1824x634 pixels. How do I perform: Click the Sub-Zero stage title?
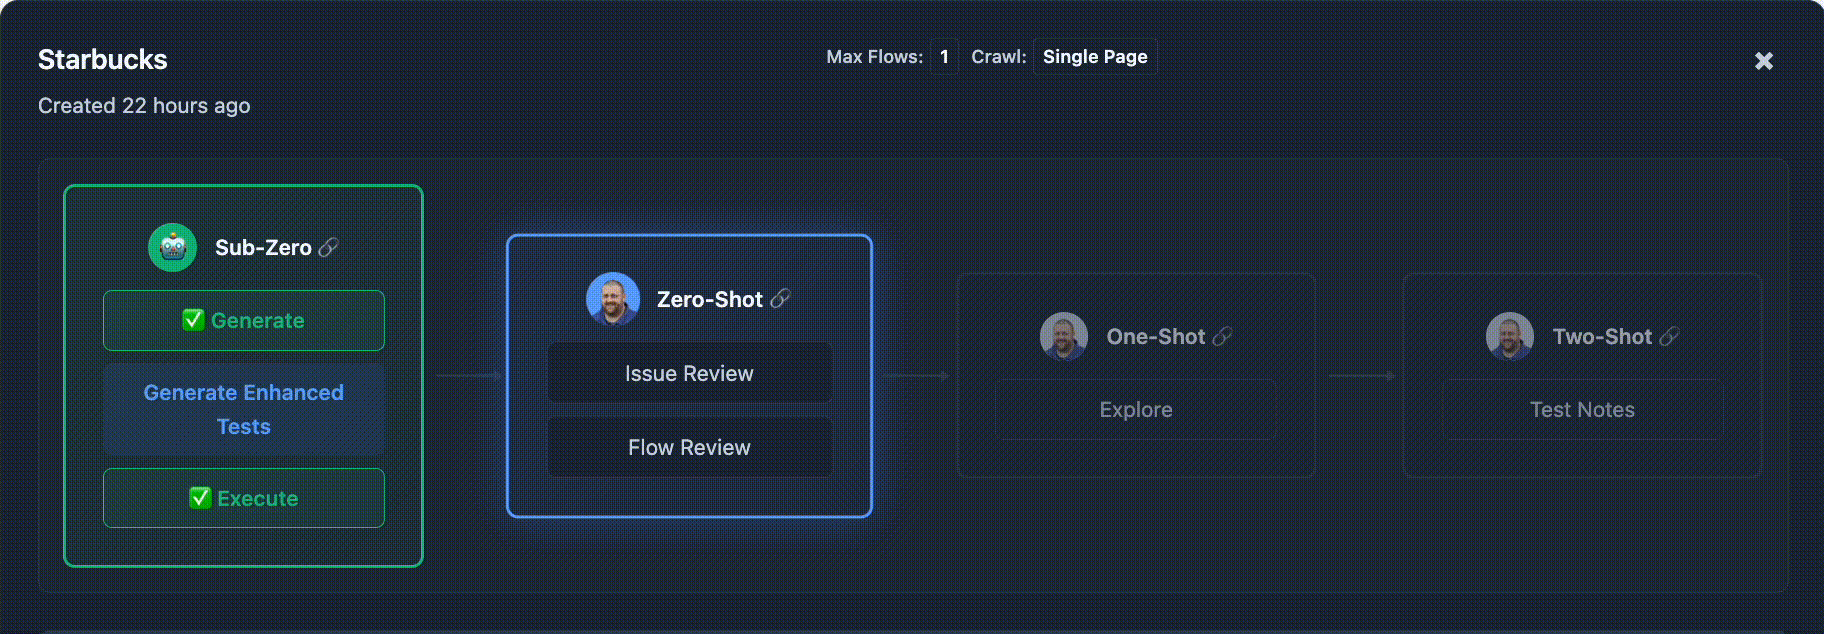263,248
